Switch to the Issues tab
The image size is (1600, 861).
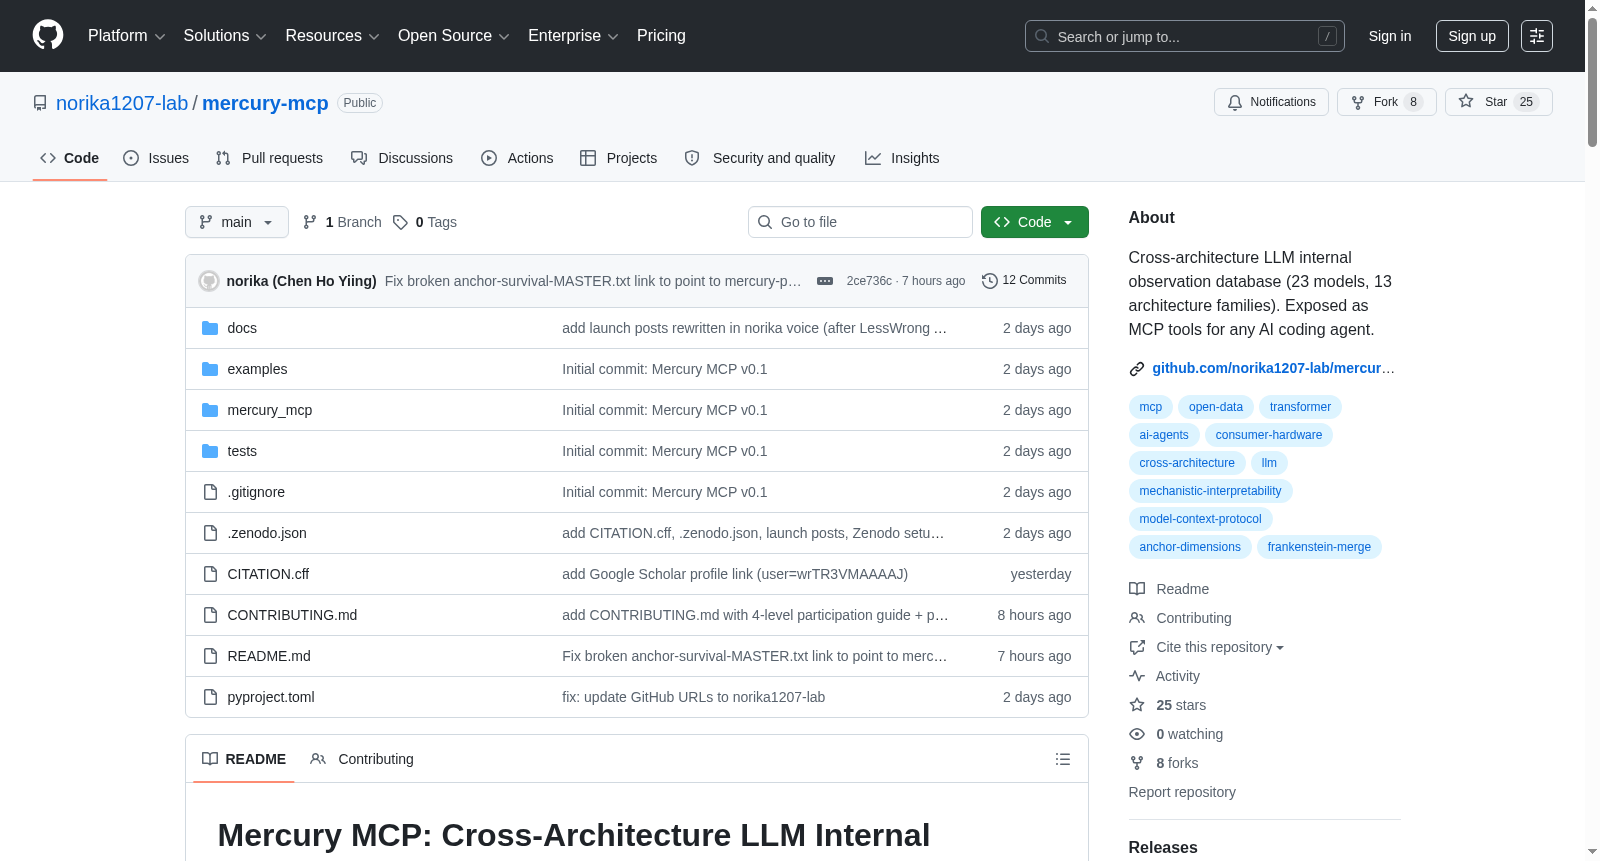156,158
